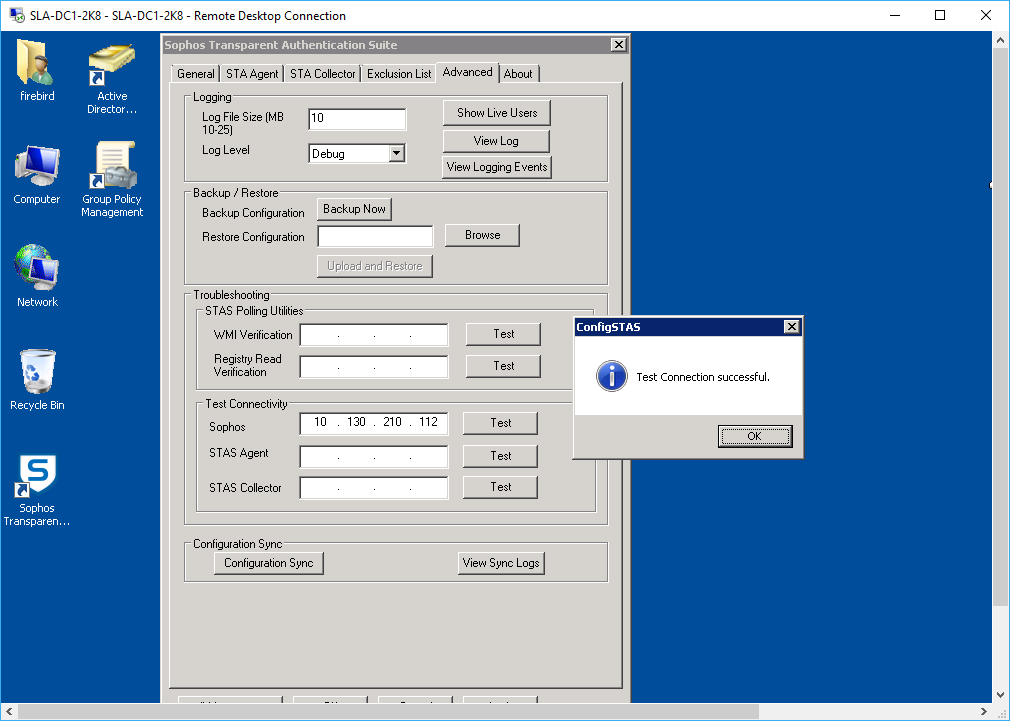Click the remote desktop horizontal scrollbar

[386, 711]
